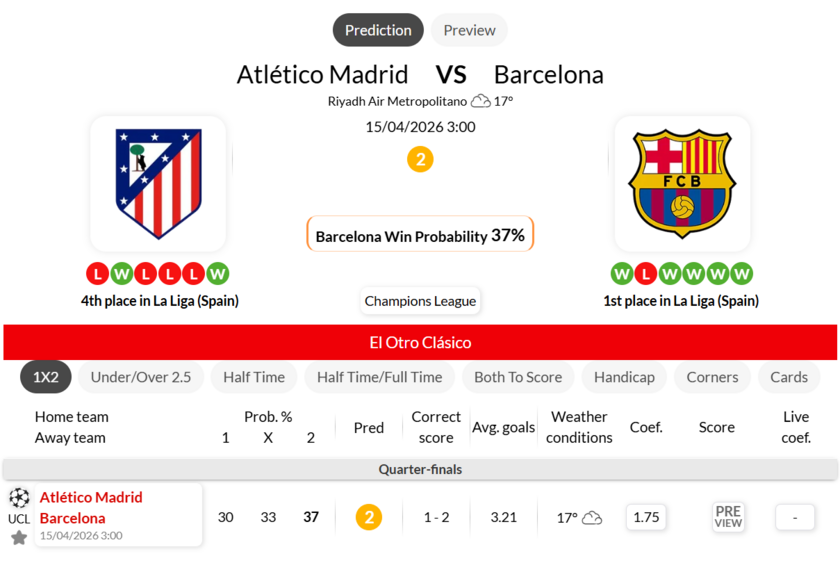Click the red El Otro Clásico banner
Viewport: 840px width, 563px height.
coord(420,342)
